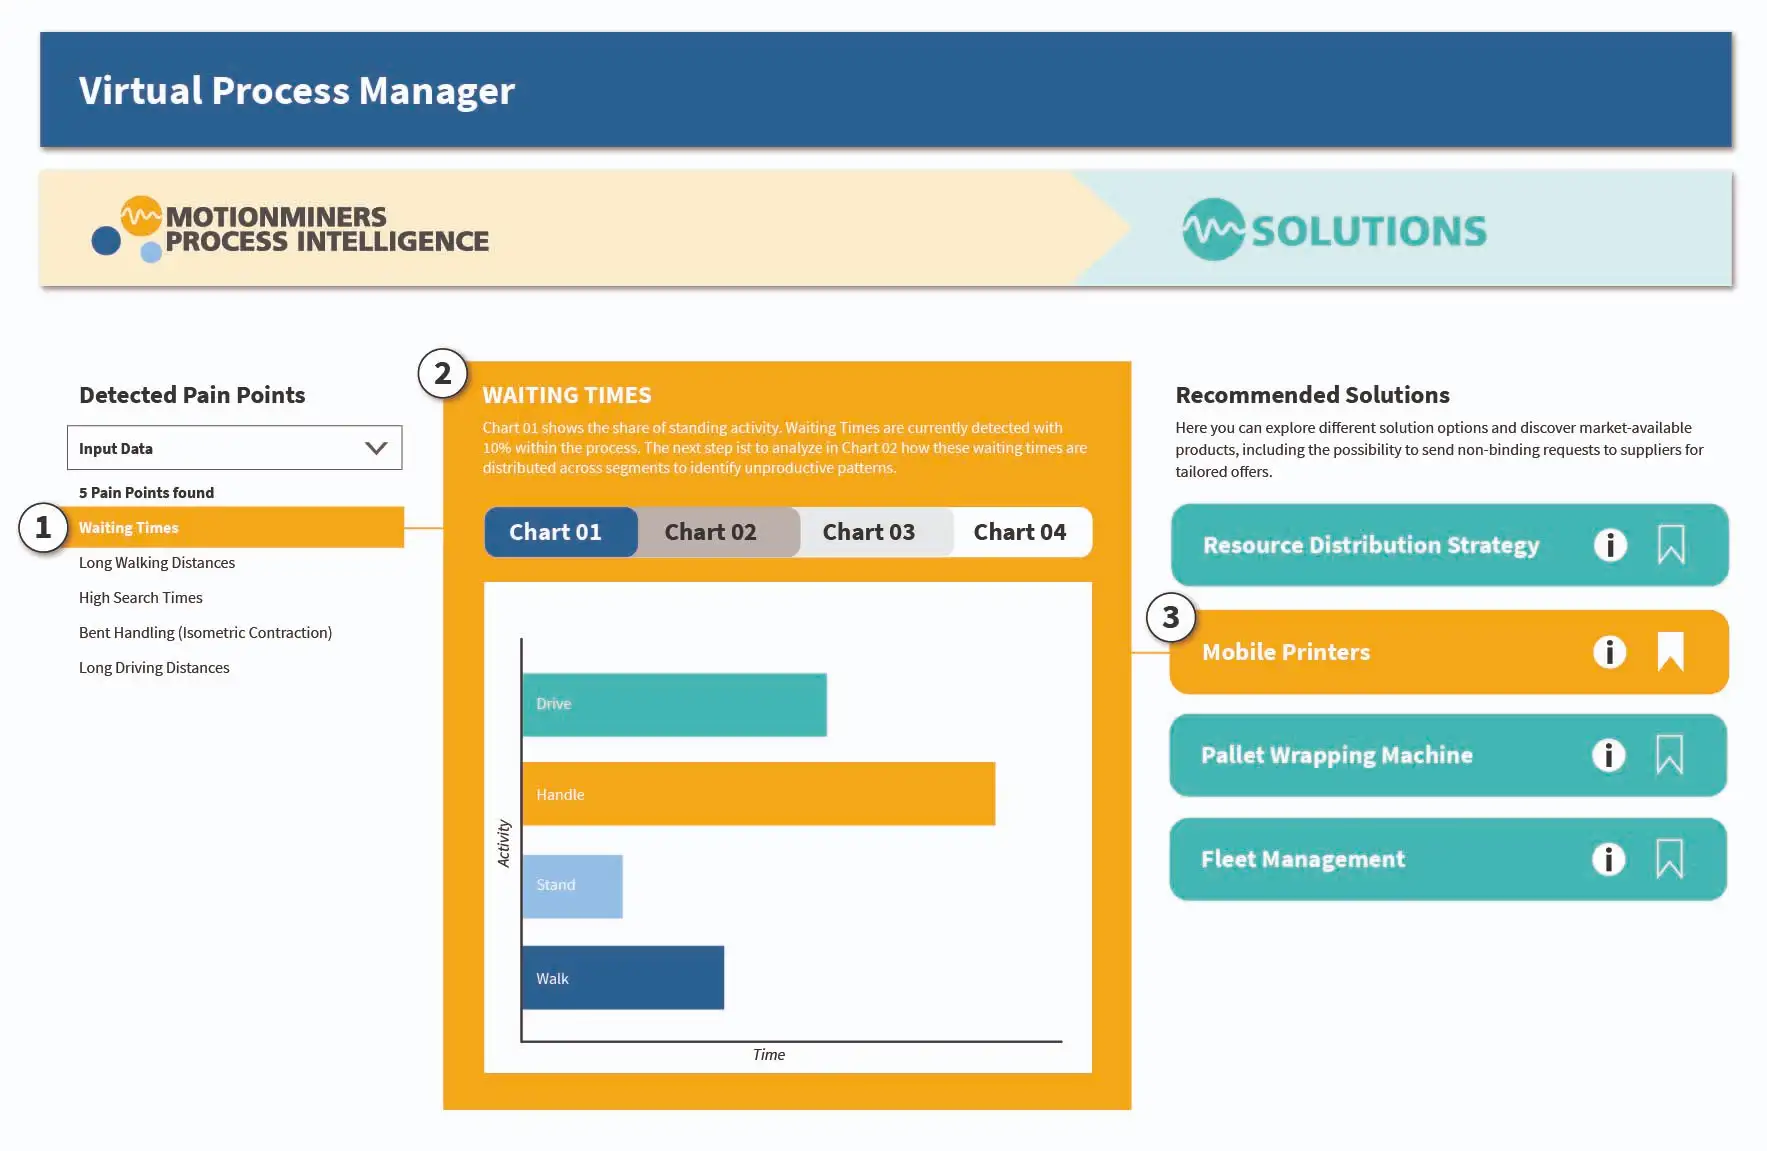Open info for Fleet Management solution
This screenshot has height=1151, width=1767.
[x=1608, y=858]
